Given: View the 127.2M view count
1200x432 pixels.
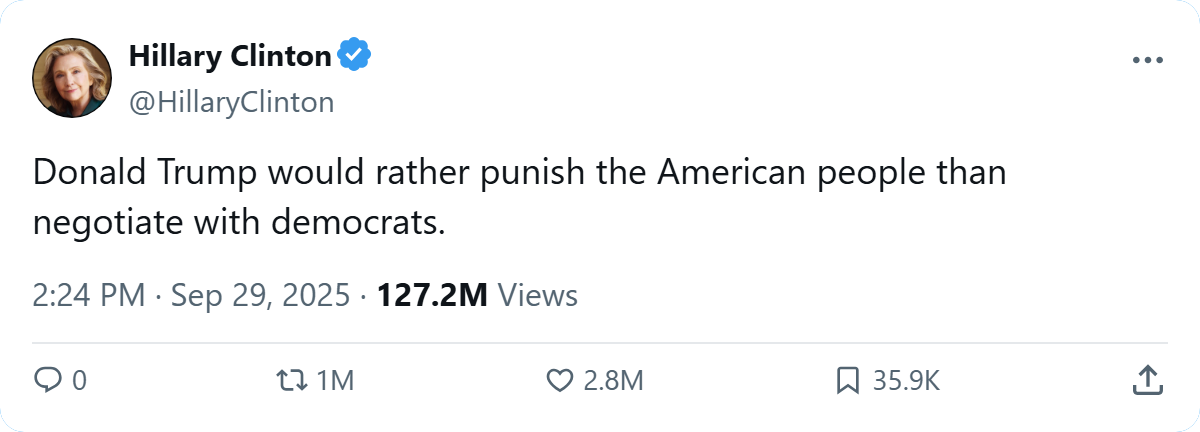Looking at the screenshot, I should [x=431, y=295].
